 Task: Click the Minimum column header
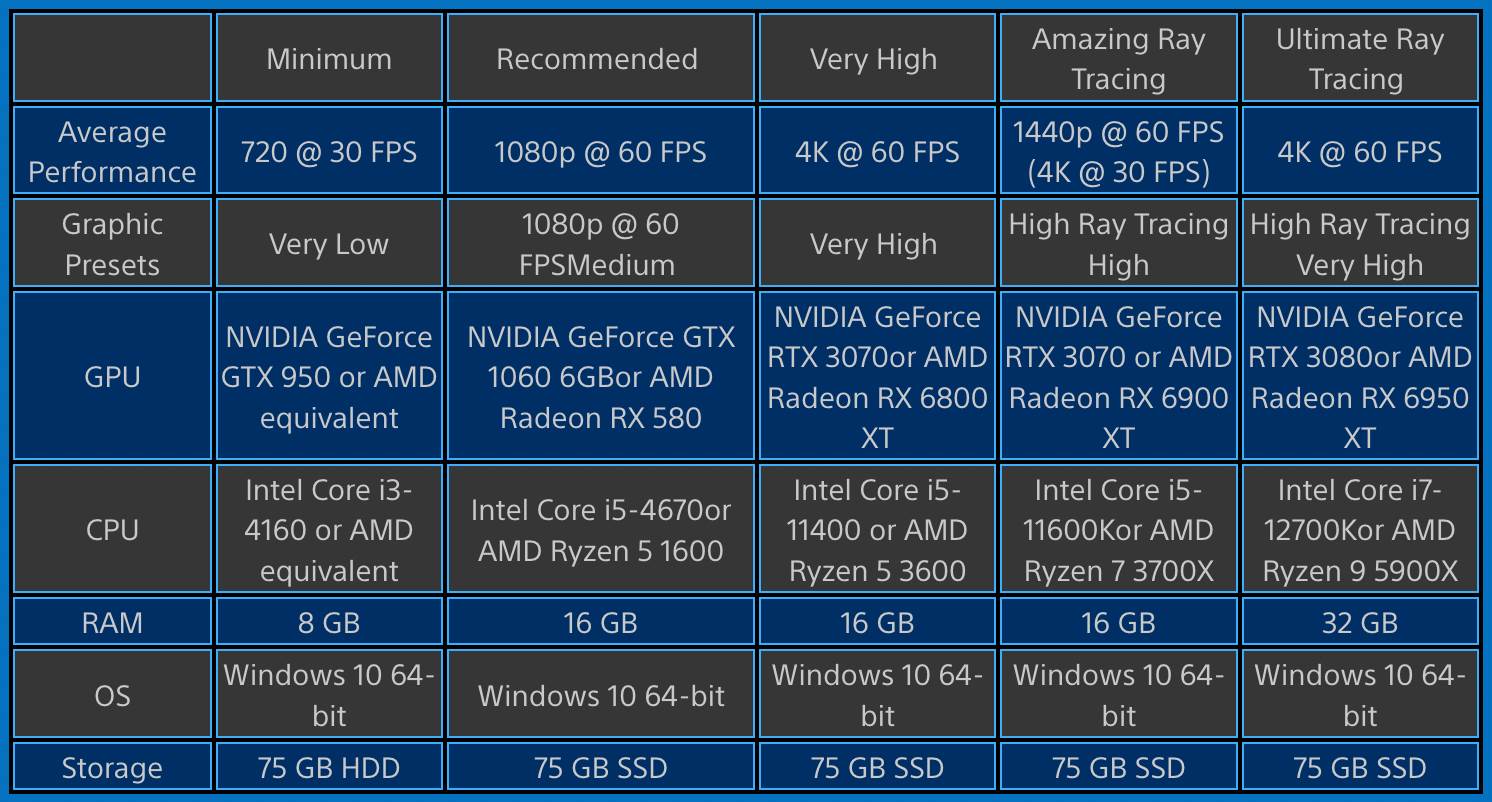click(328, 59)
